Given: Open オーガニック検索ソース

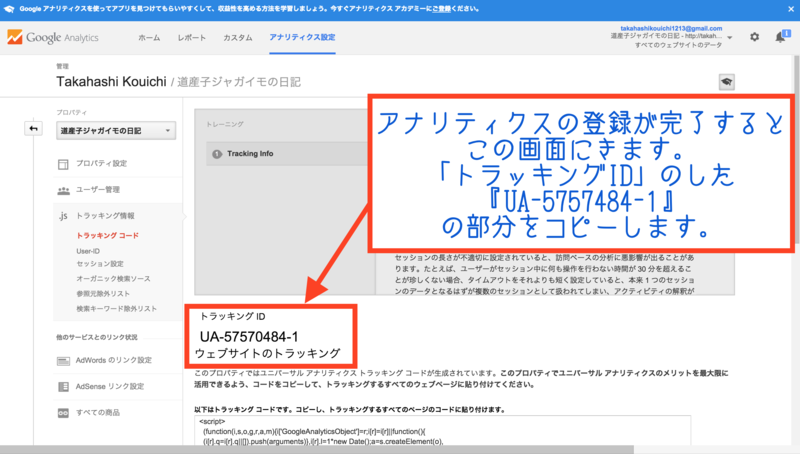Looking at the screenshot, I should (113, 279).
